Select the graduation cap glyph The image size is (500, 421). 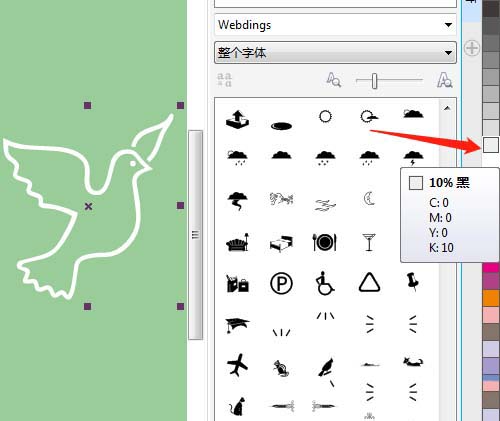[237, 325]
